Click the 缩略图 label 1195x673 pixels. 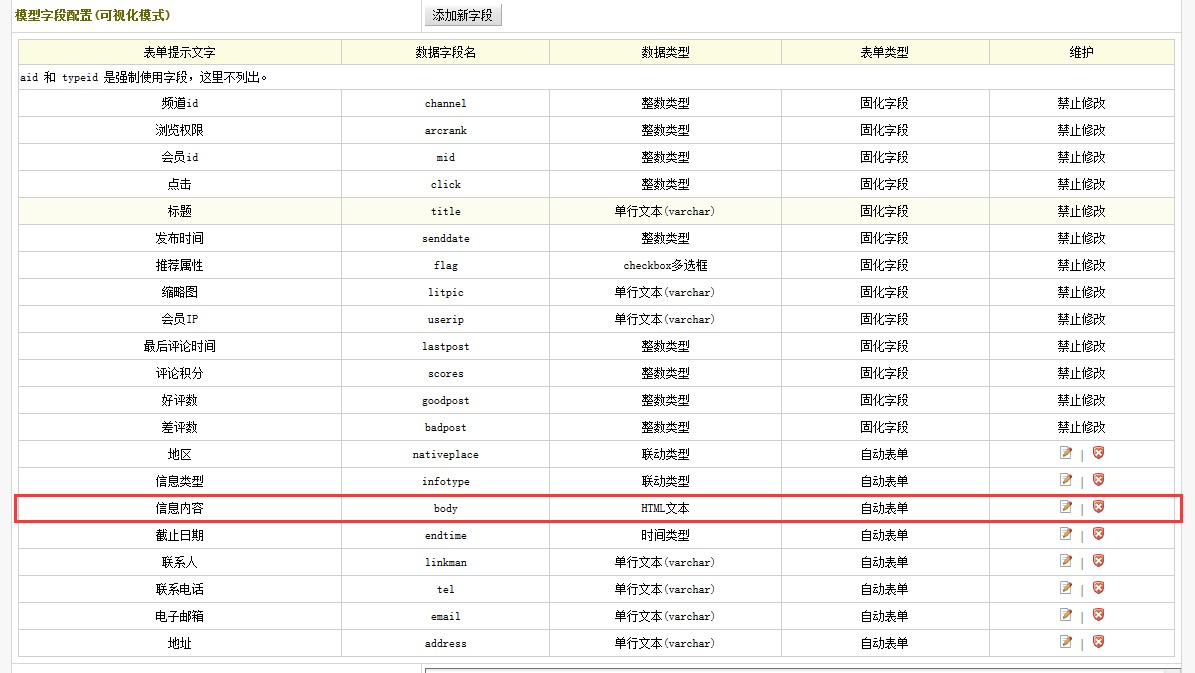[180, 293]
